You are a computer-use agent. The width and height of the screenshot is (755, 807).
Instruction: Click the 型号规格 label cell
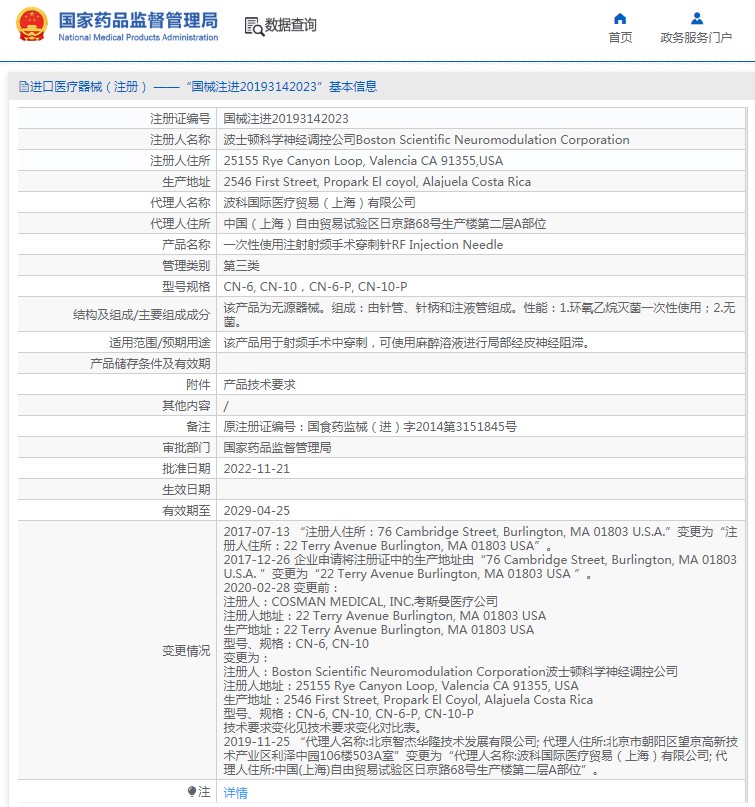117,287
